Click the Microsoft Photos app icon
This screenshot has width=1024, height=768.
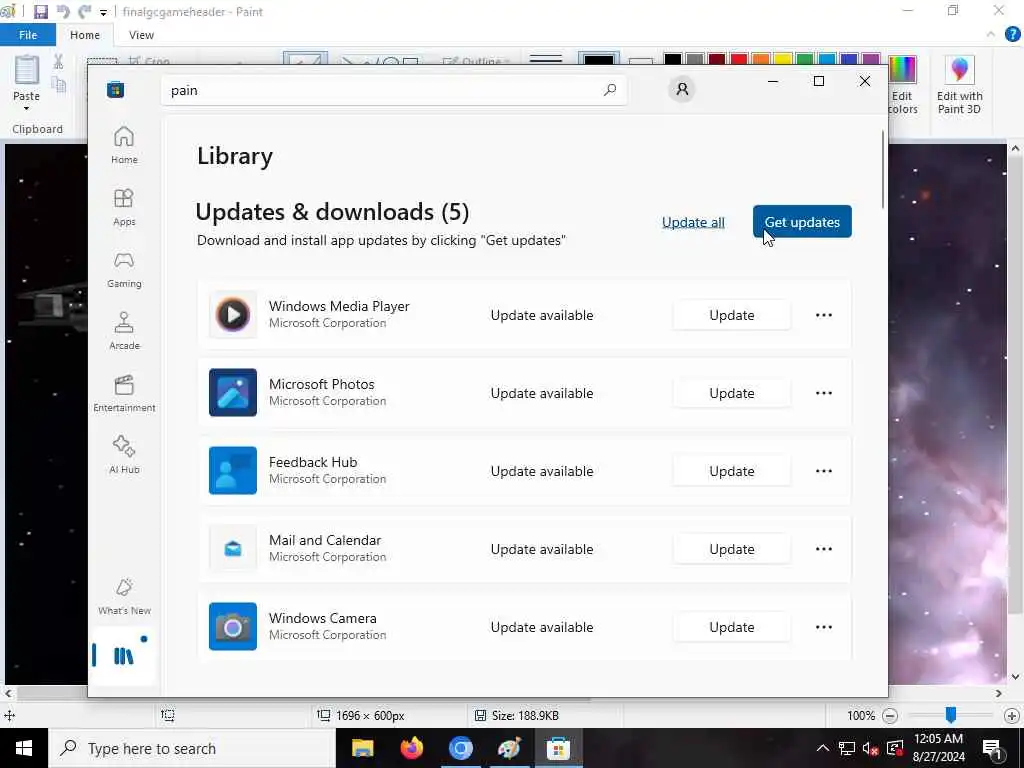coord(233,392)
